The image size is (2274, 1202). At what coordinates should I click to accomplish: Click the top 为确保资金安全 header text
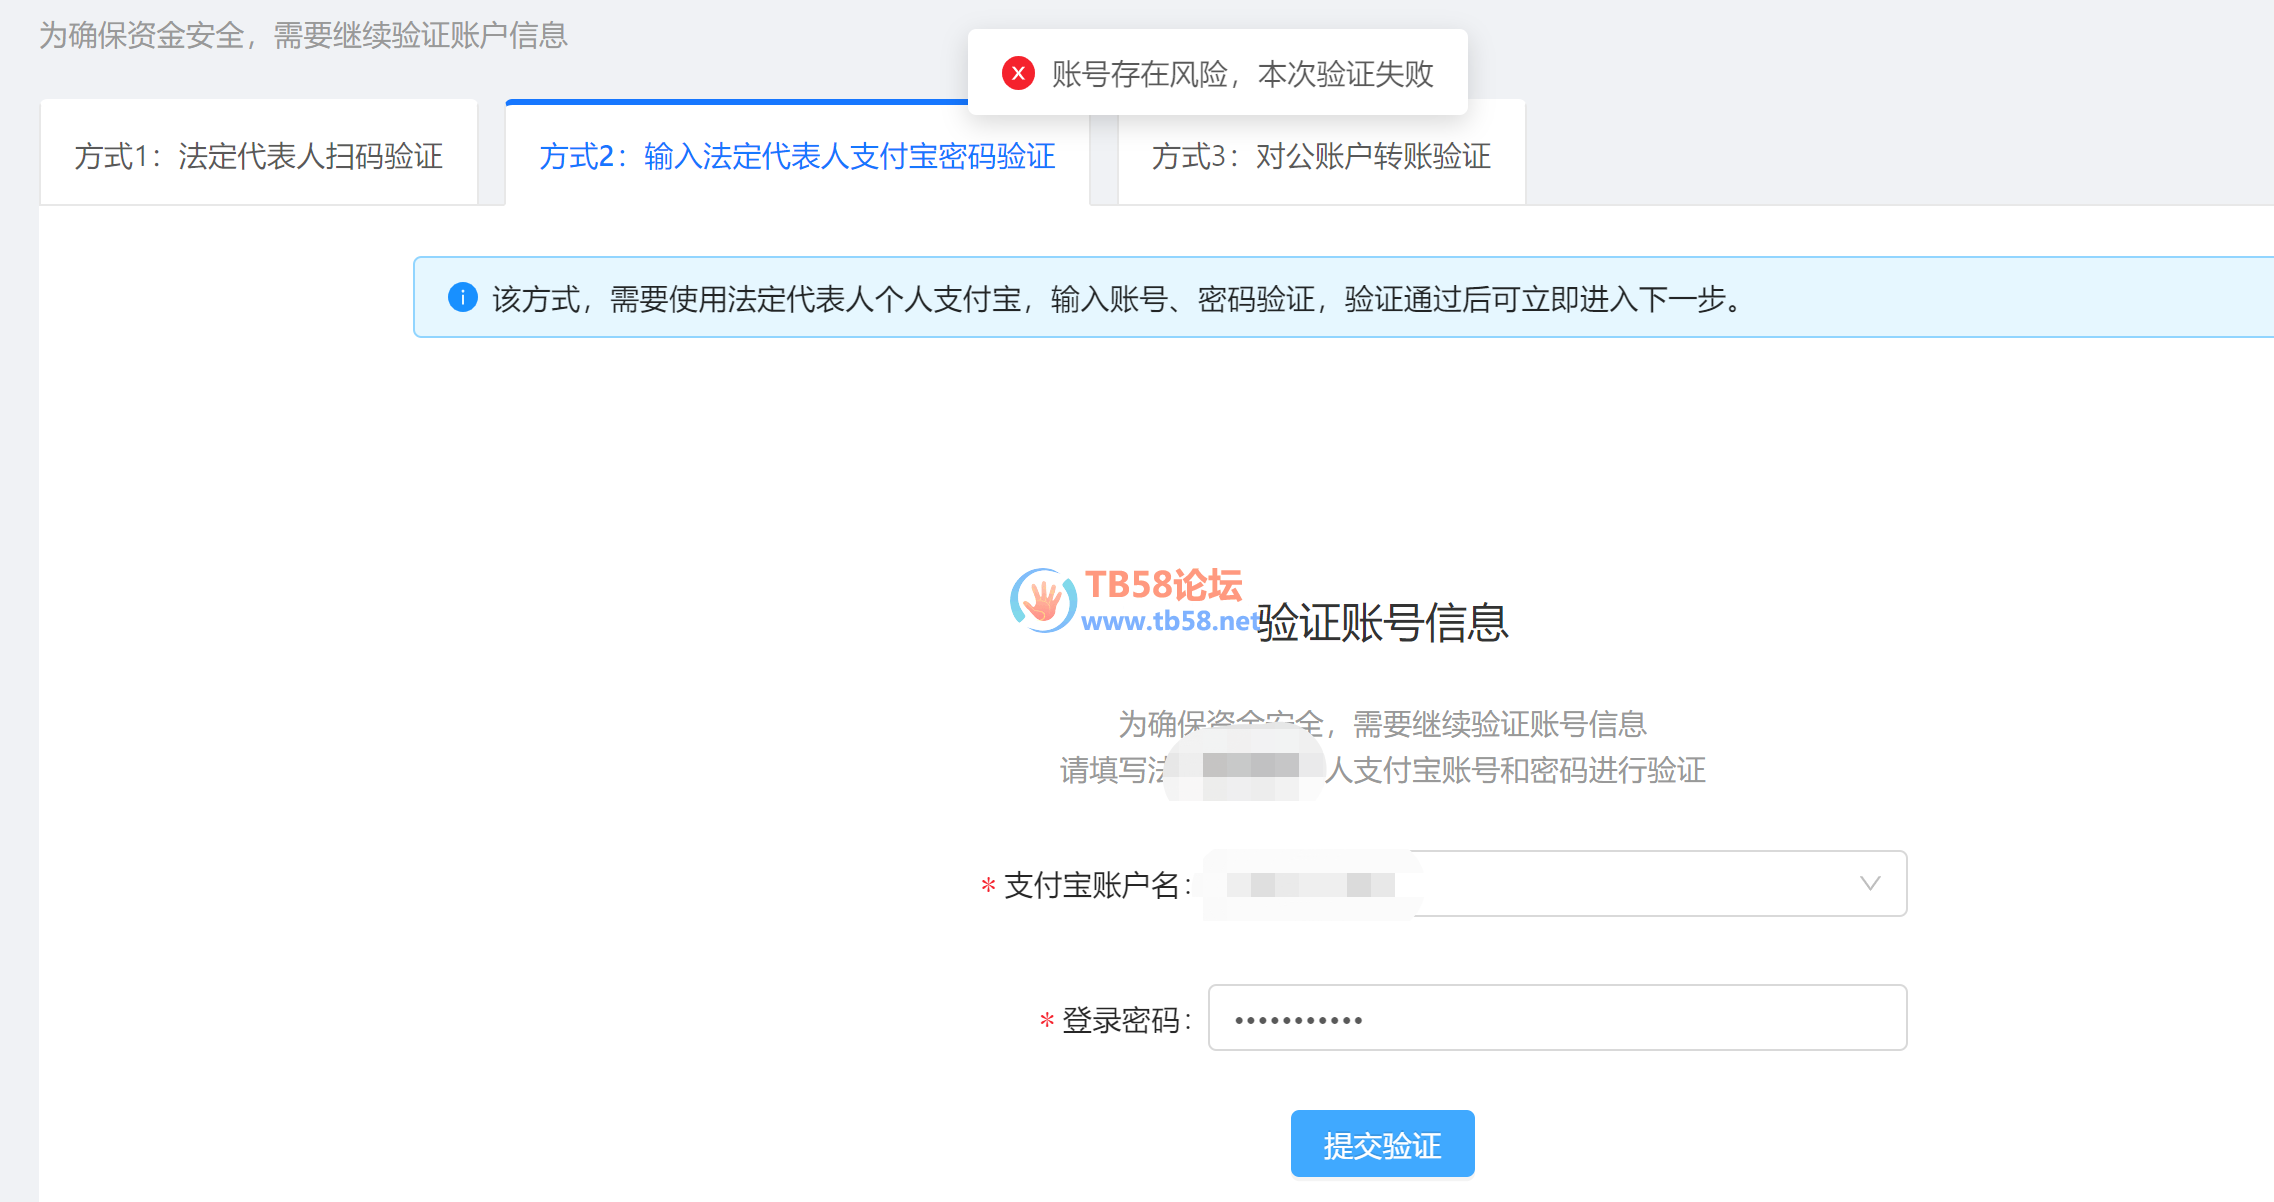click(303, 35)
